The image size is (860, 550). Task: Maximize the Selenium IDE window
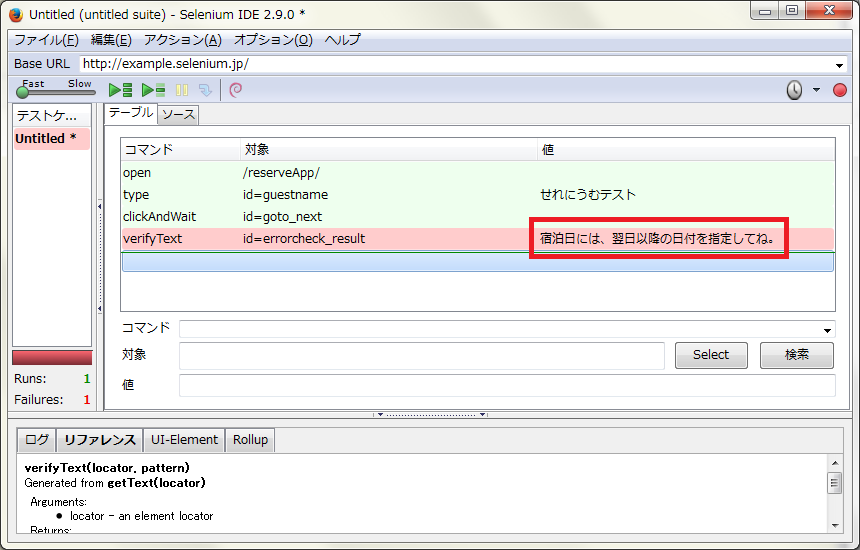coord(792,10)
